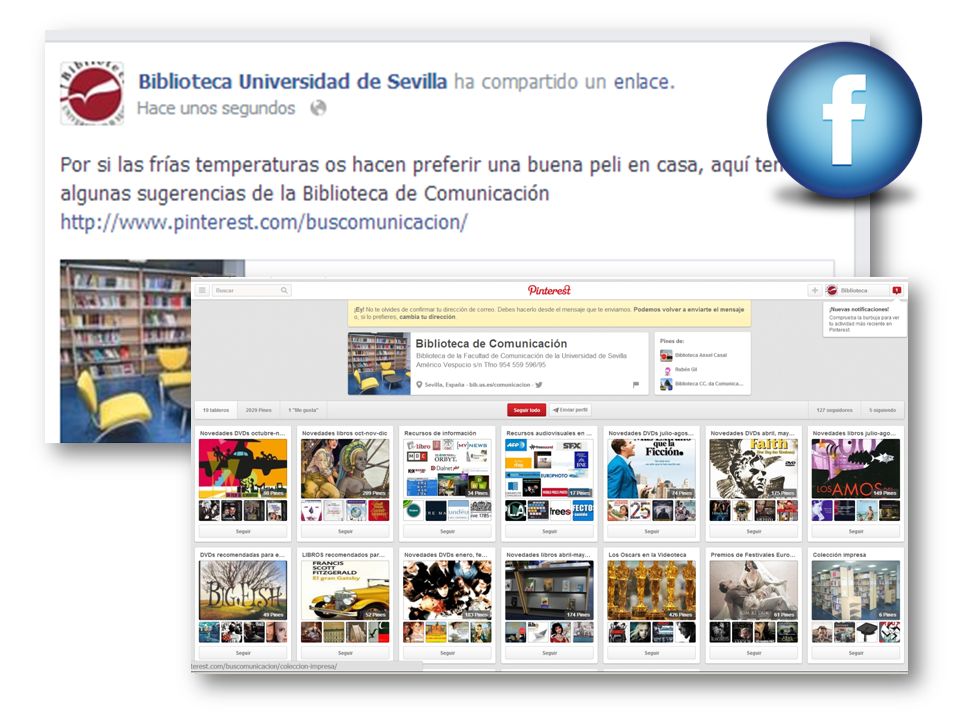960x720 pixels.
Task: Click Seguir under Recursos de información
Action: pyautogui.click(x=448, y=531)
